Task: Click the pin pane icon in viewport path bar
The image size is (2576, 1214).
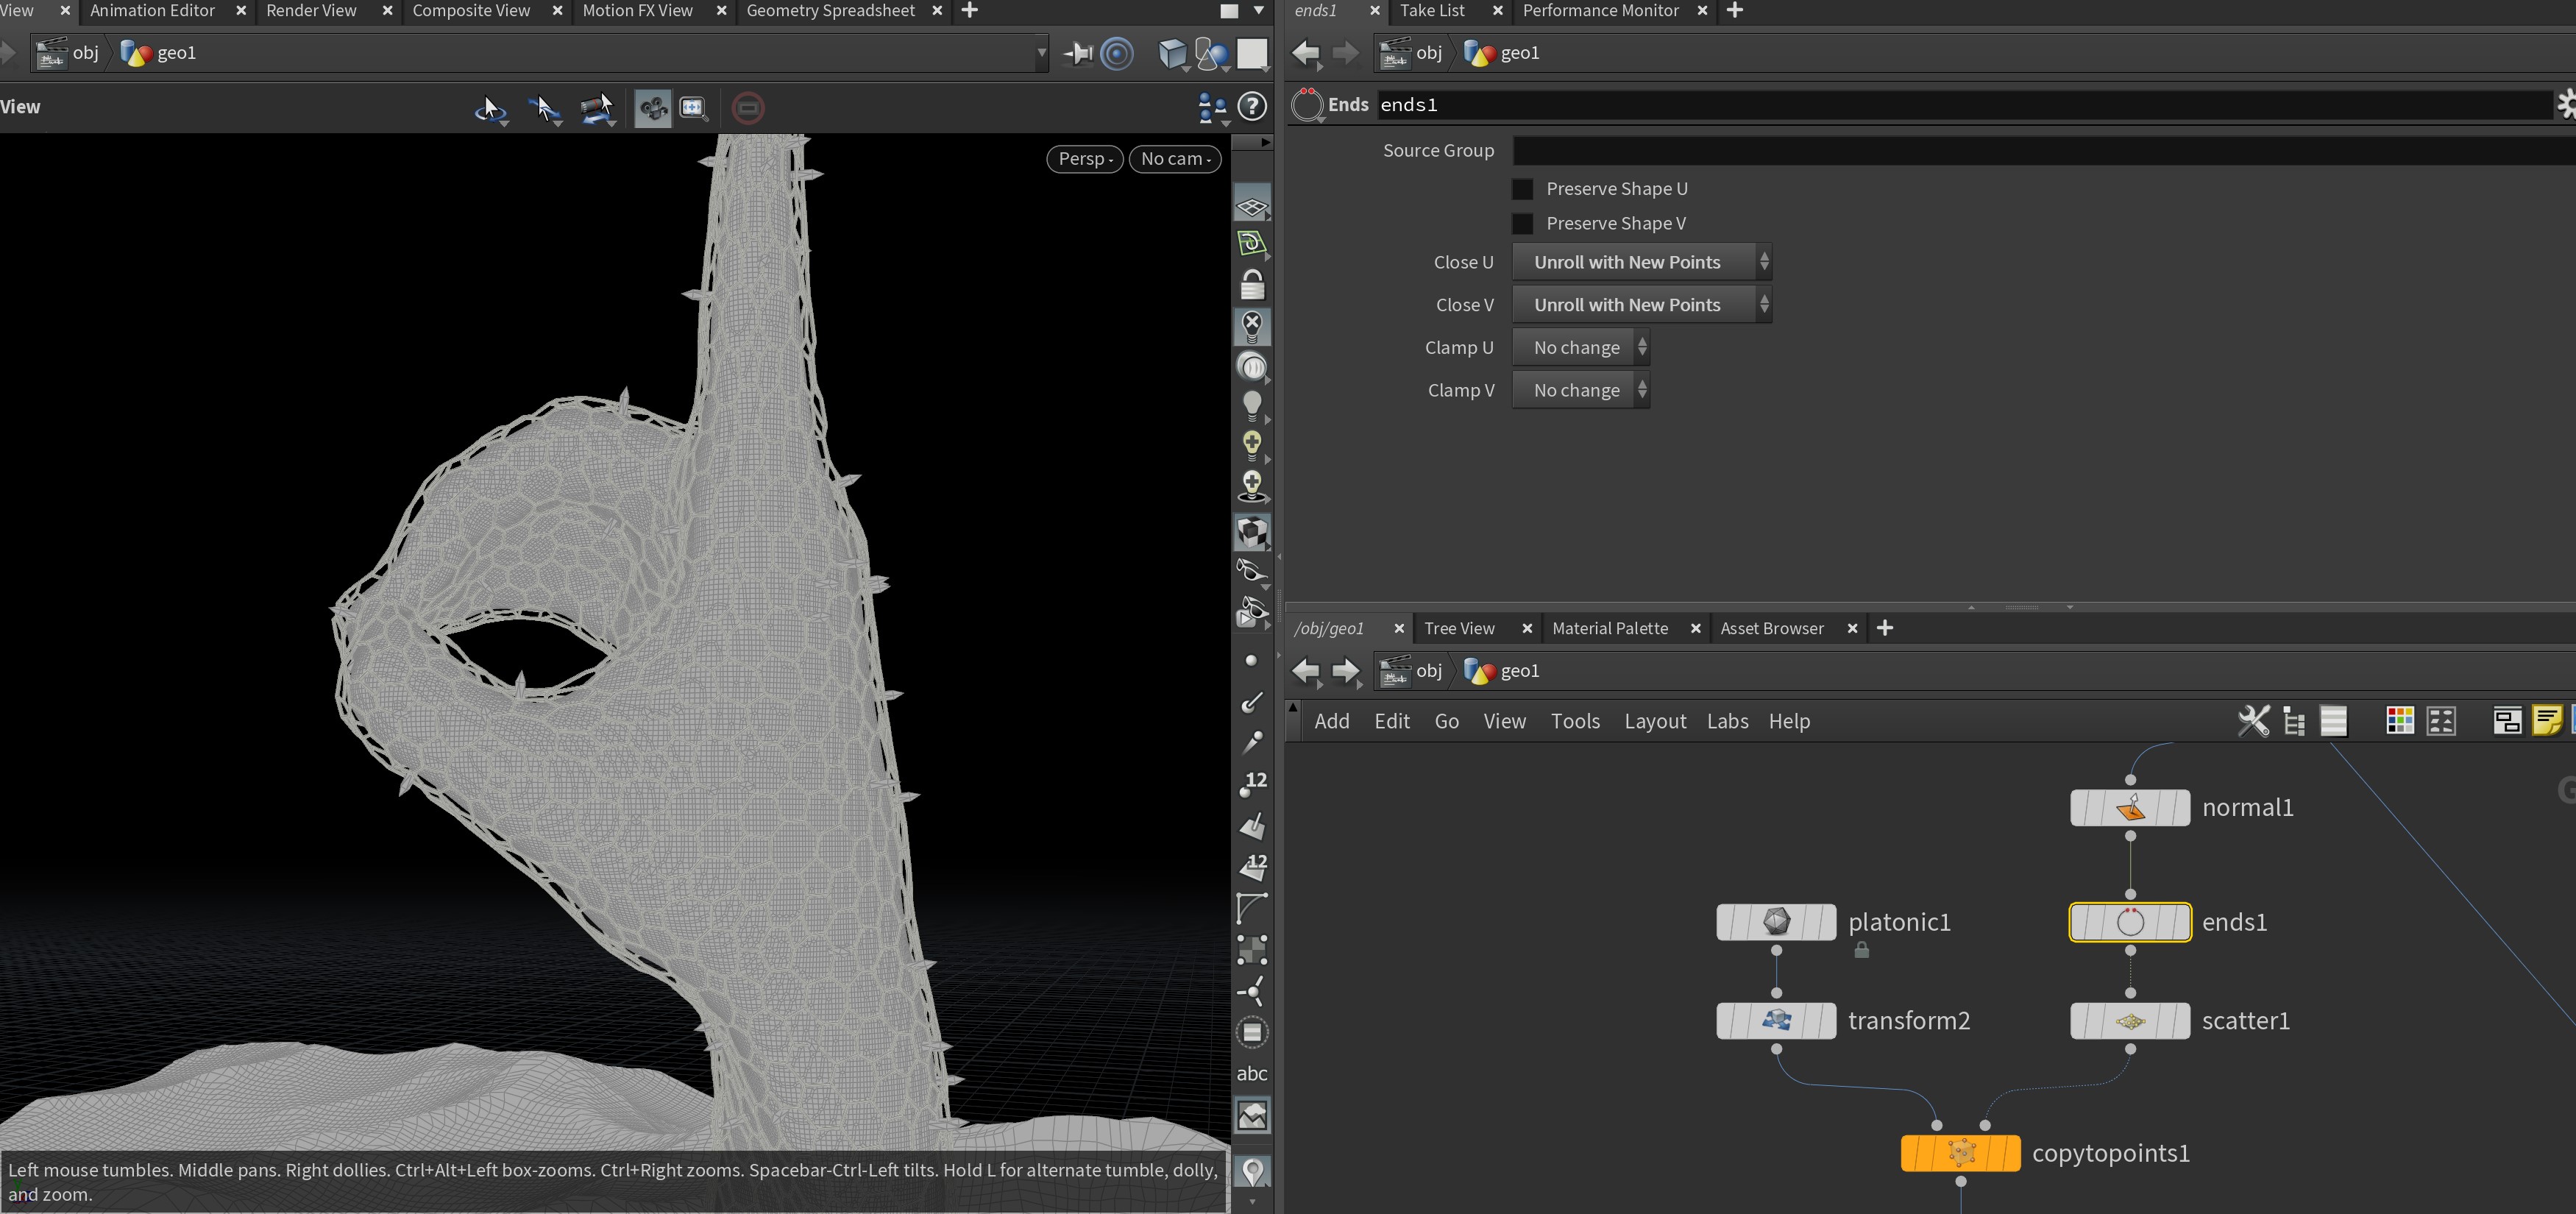Action: [1077, 53]
